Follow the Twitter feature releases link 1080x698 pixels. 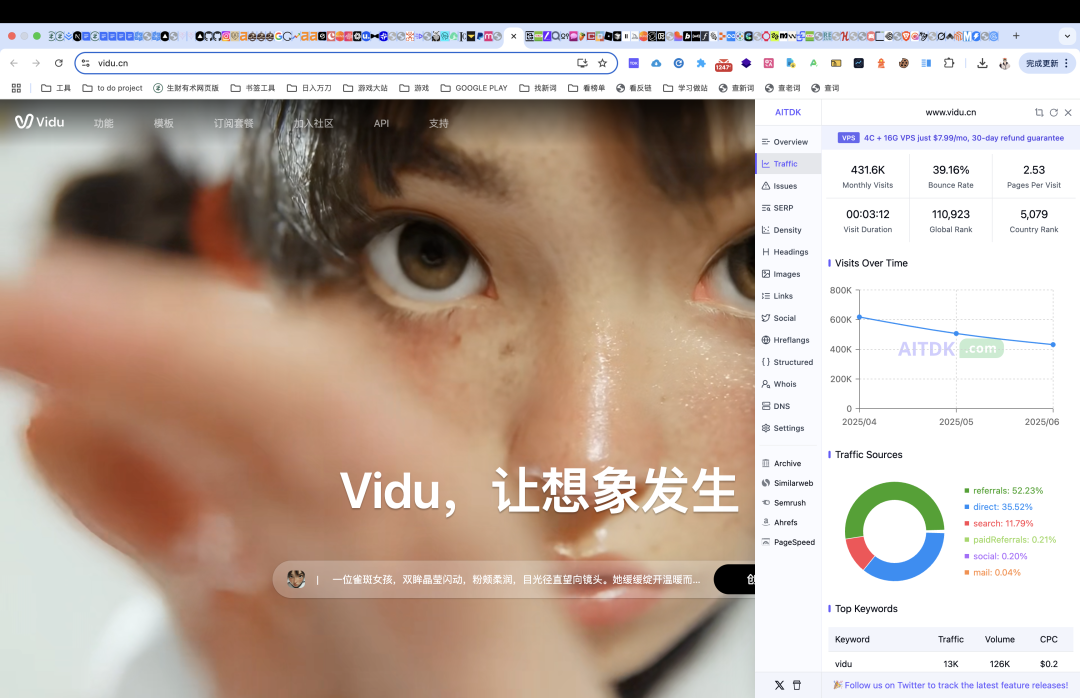click(951, 686)
